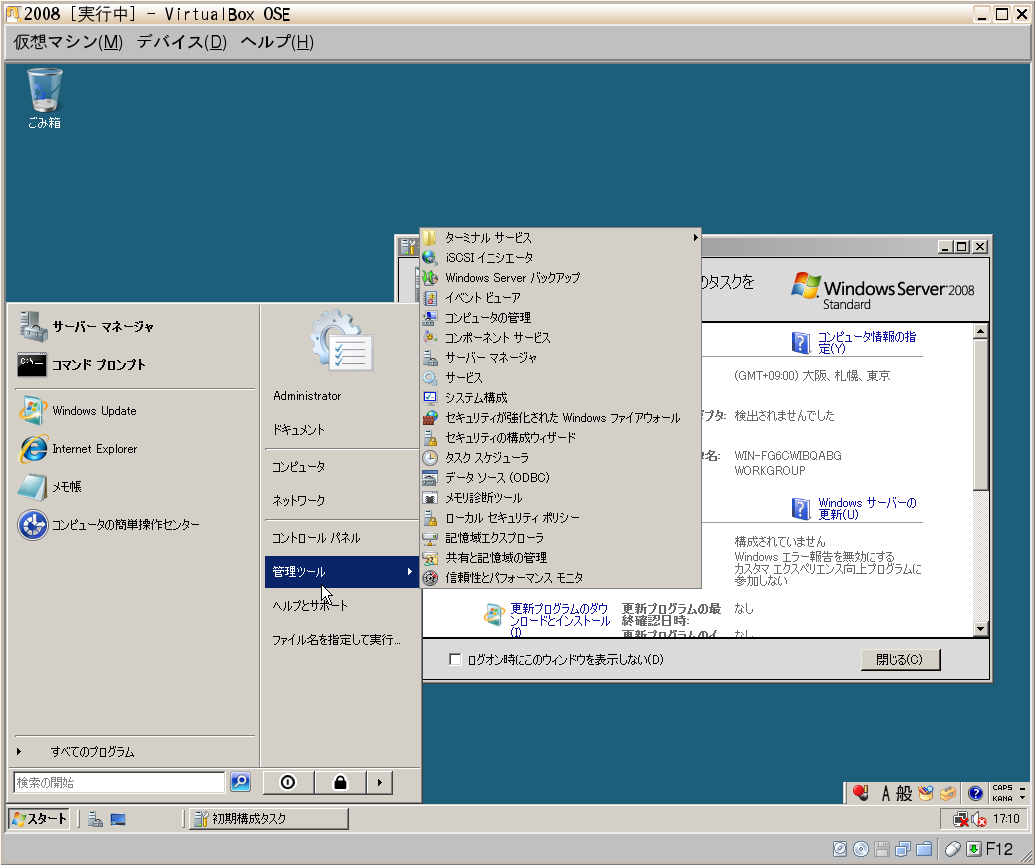Click 更新プログラムのダウンロードとインストール link

coord(560,620)
